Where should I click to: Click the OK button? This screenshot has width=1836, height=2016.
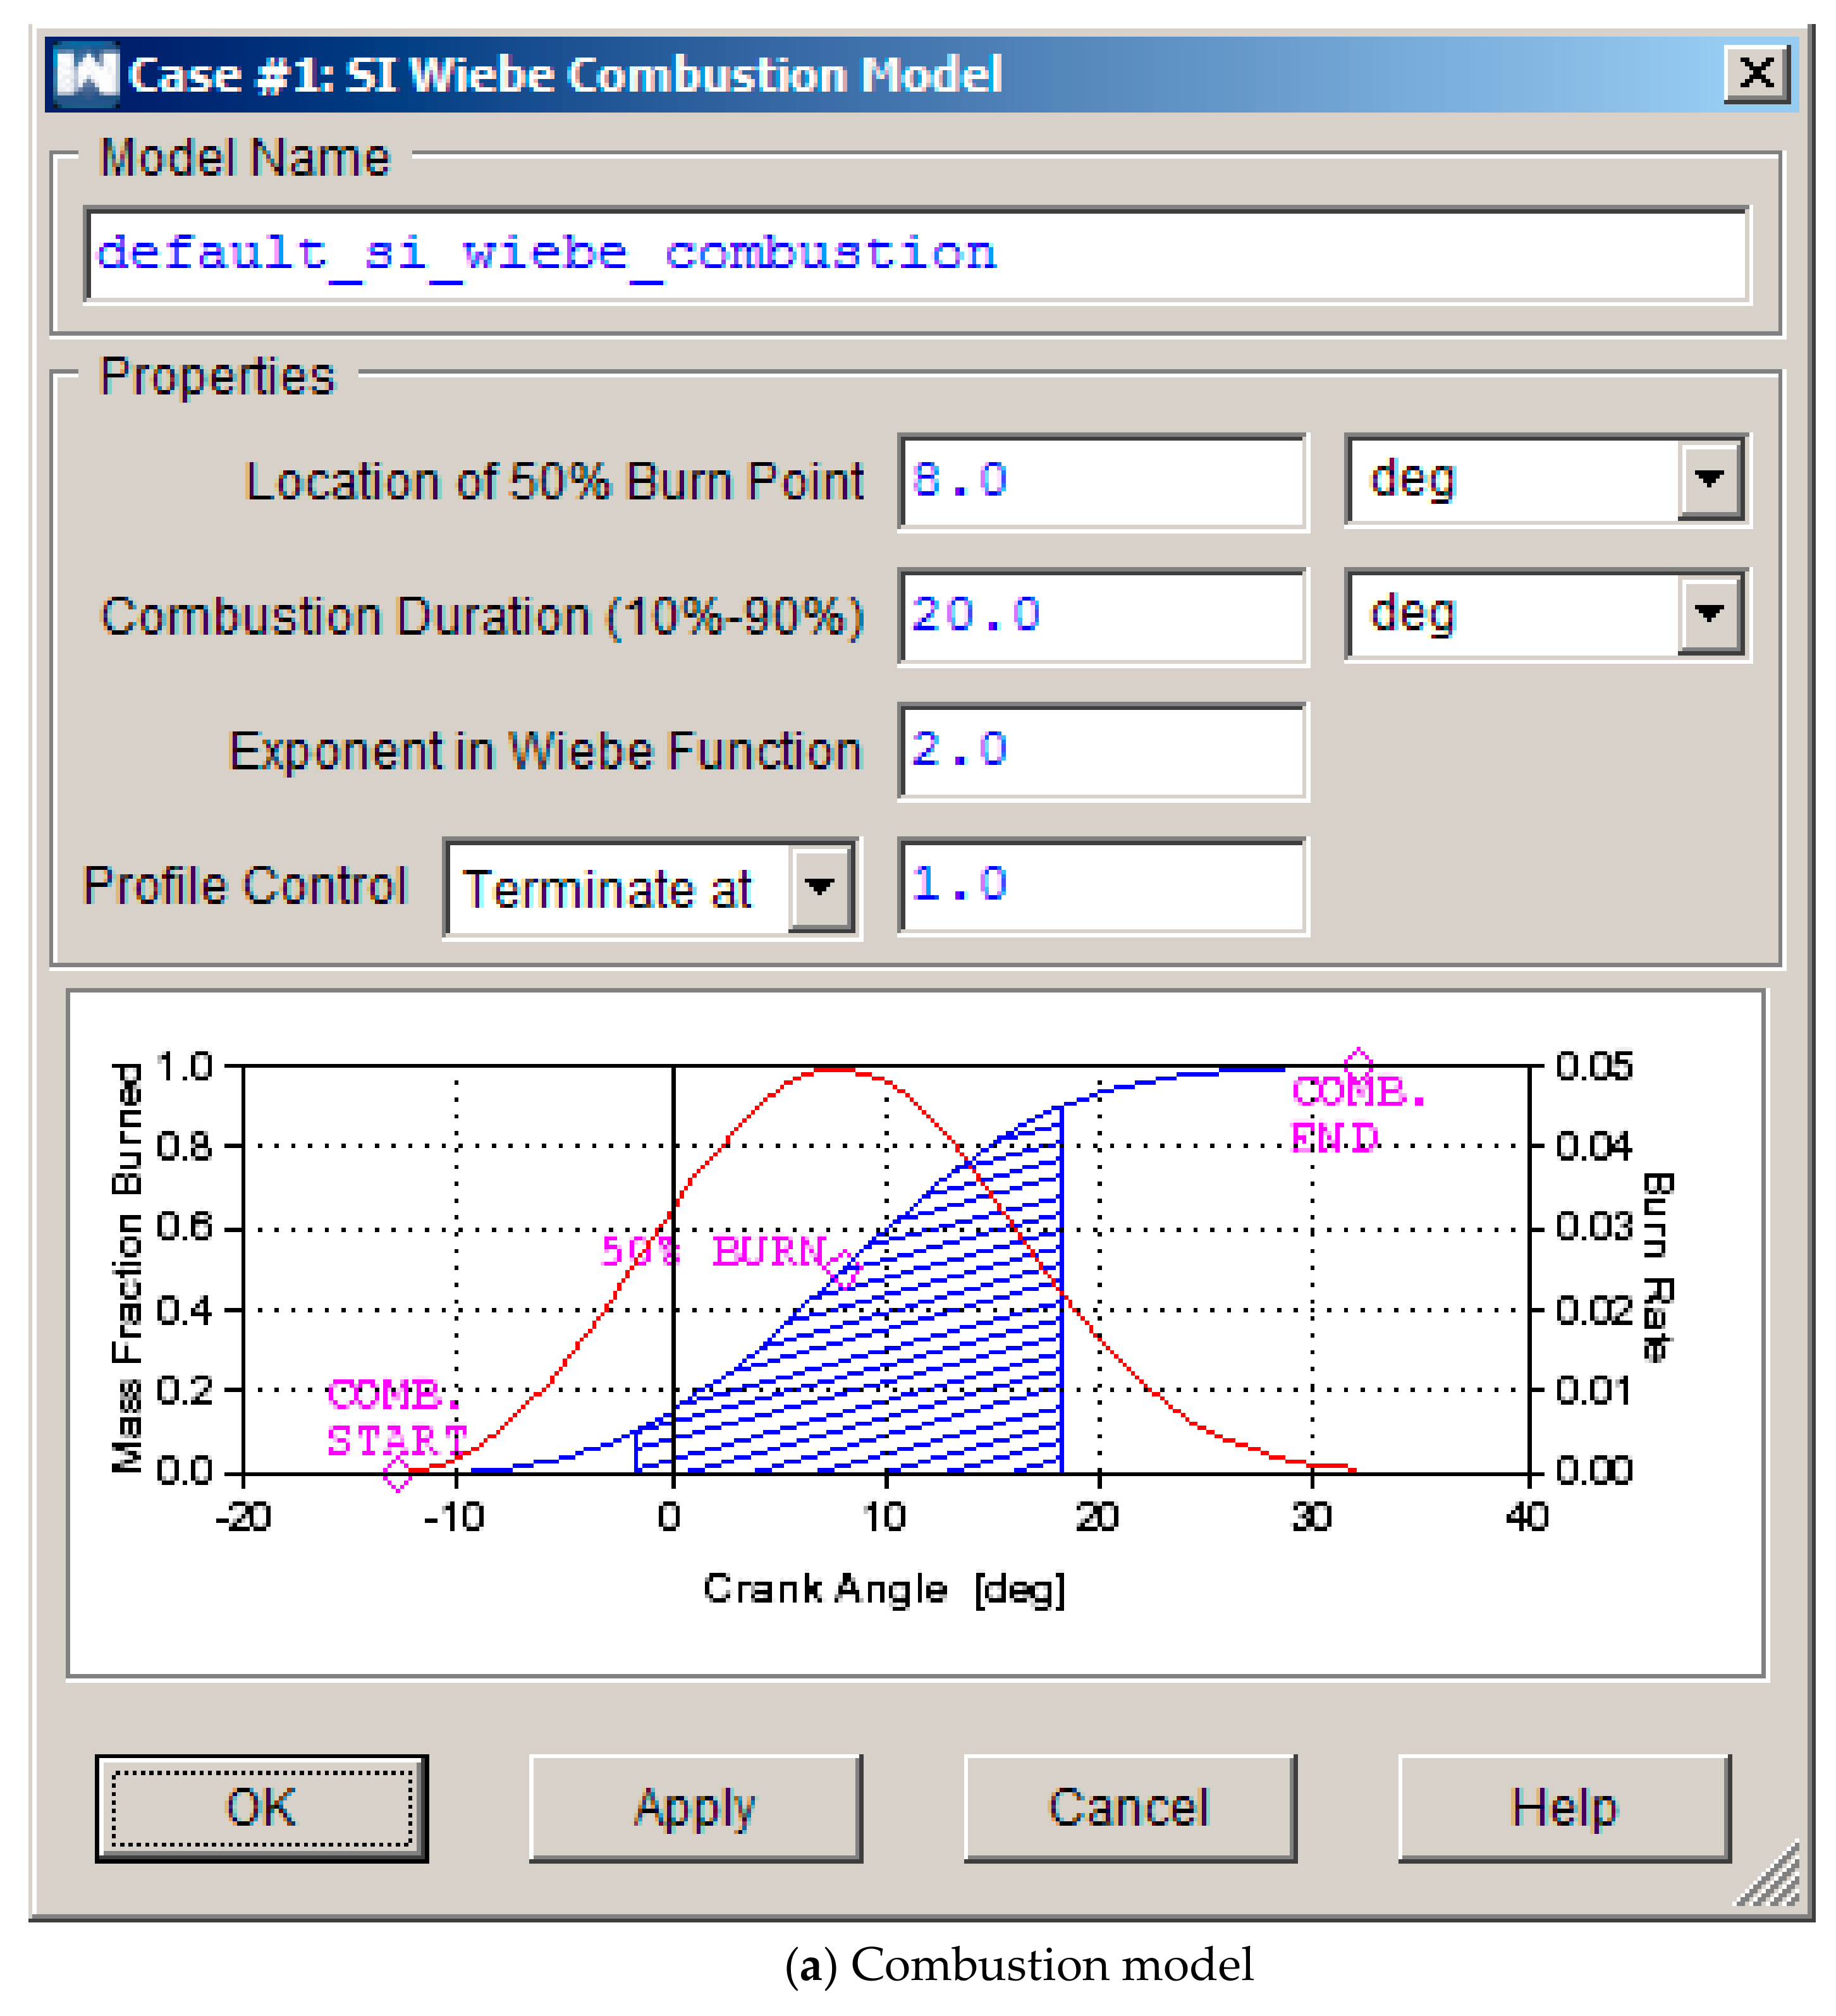tap(262, 1808)
